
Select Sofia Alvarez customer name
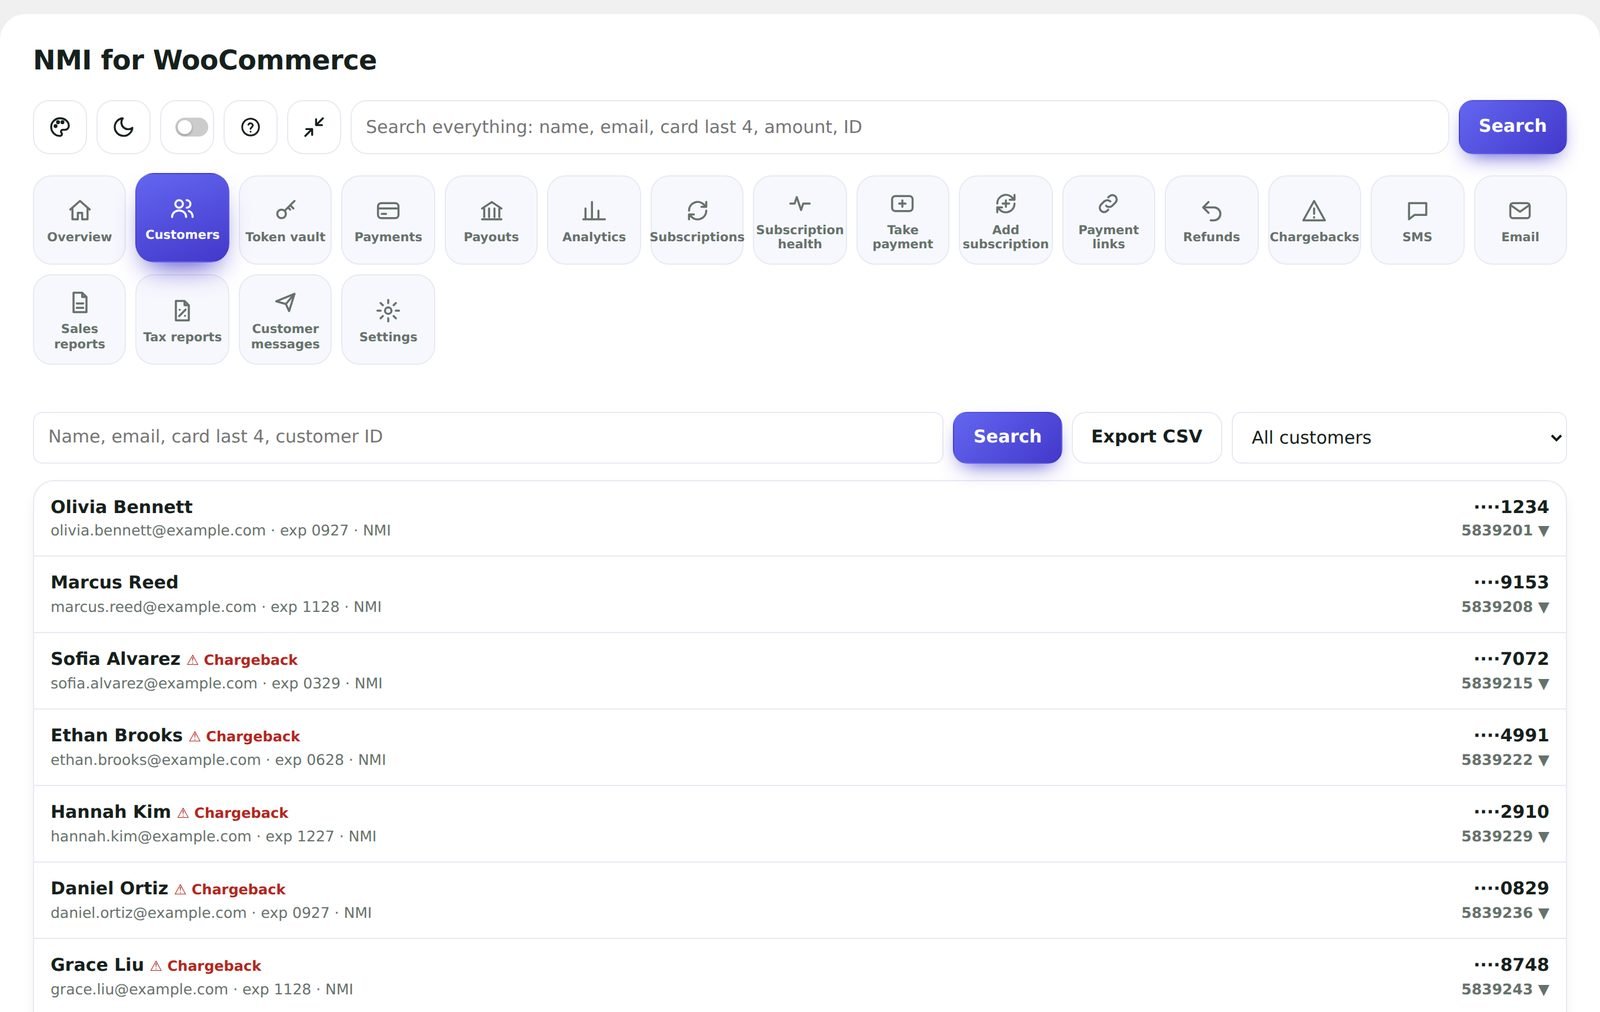pos(116,659)
